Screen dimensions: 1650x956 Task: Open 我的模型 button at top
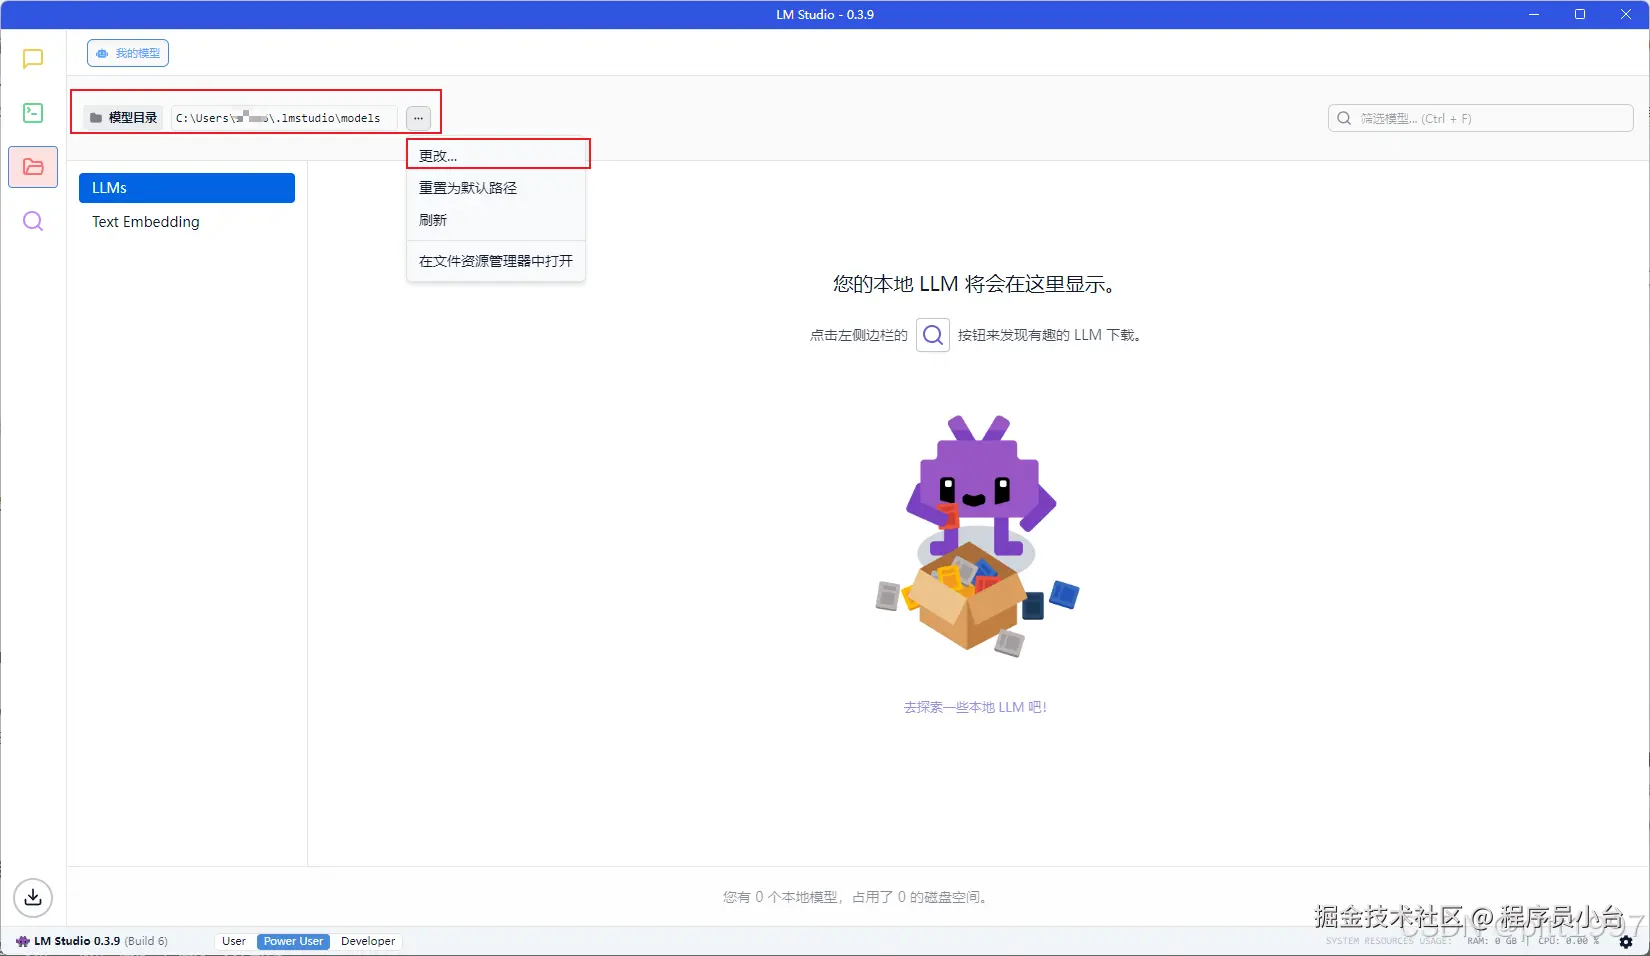[127, 53]
